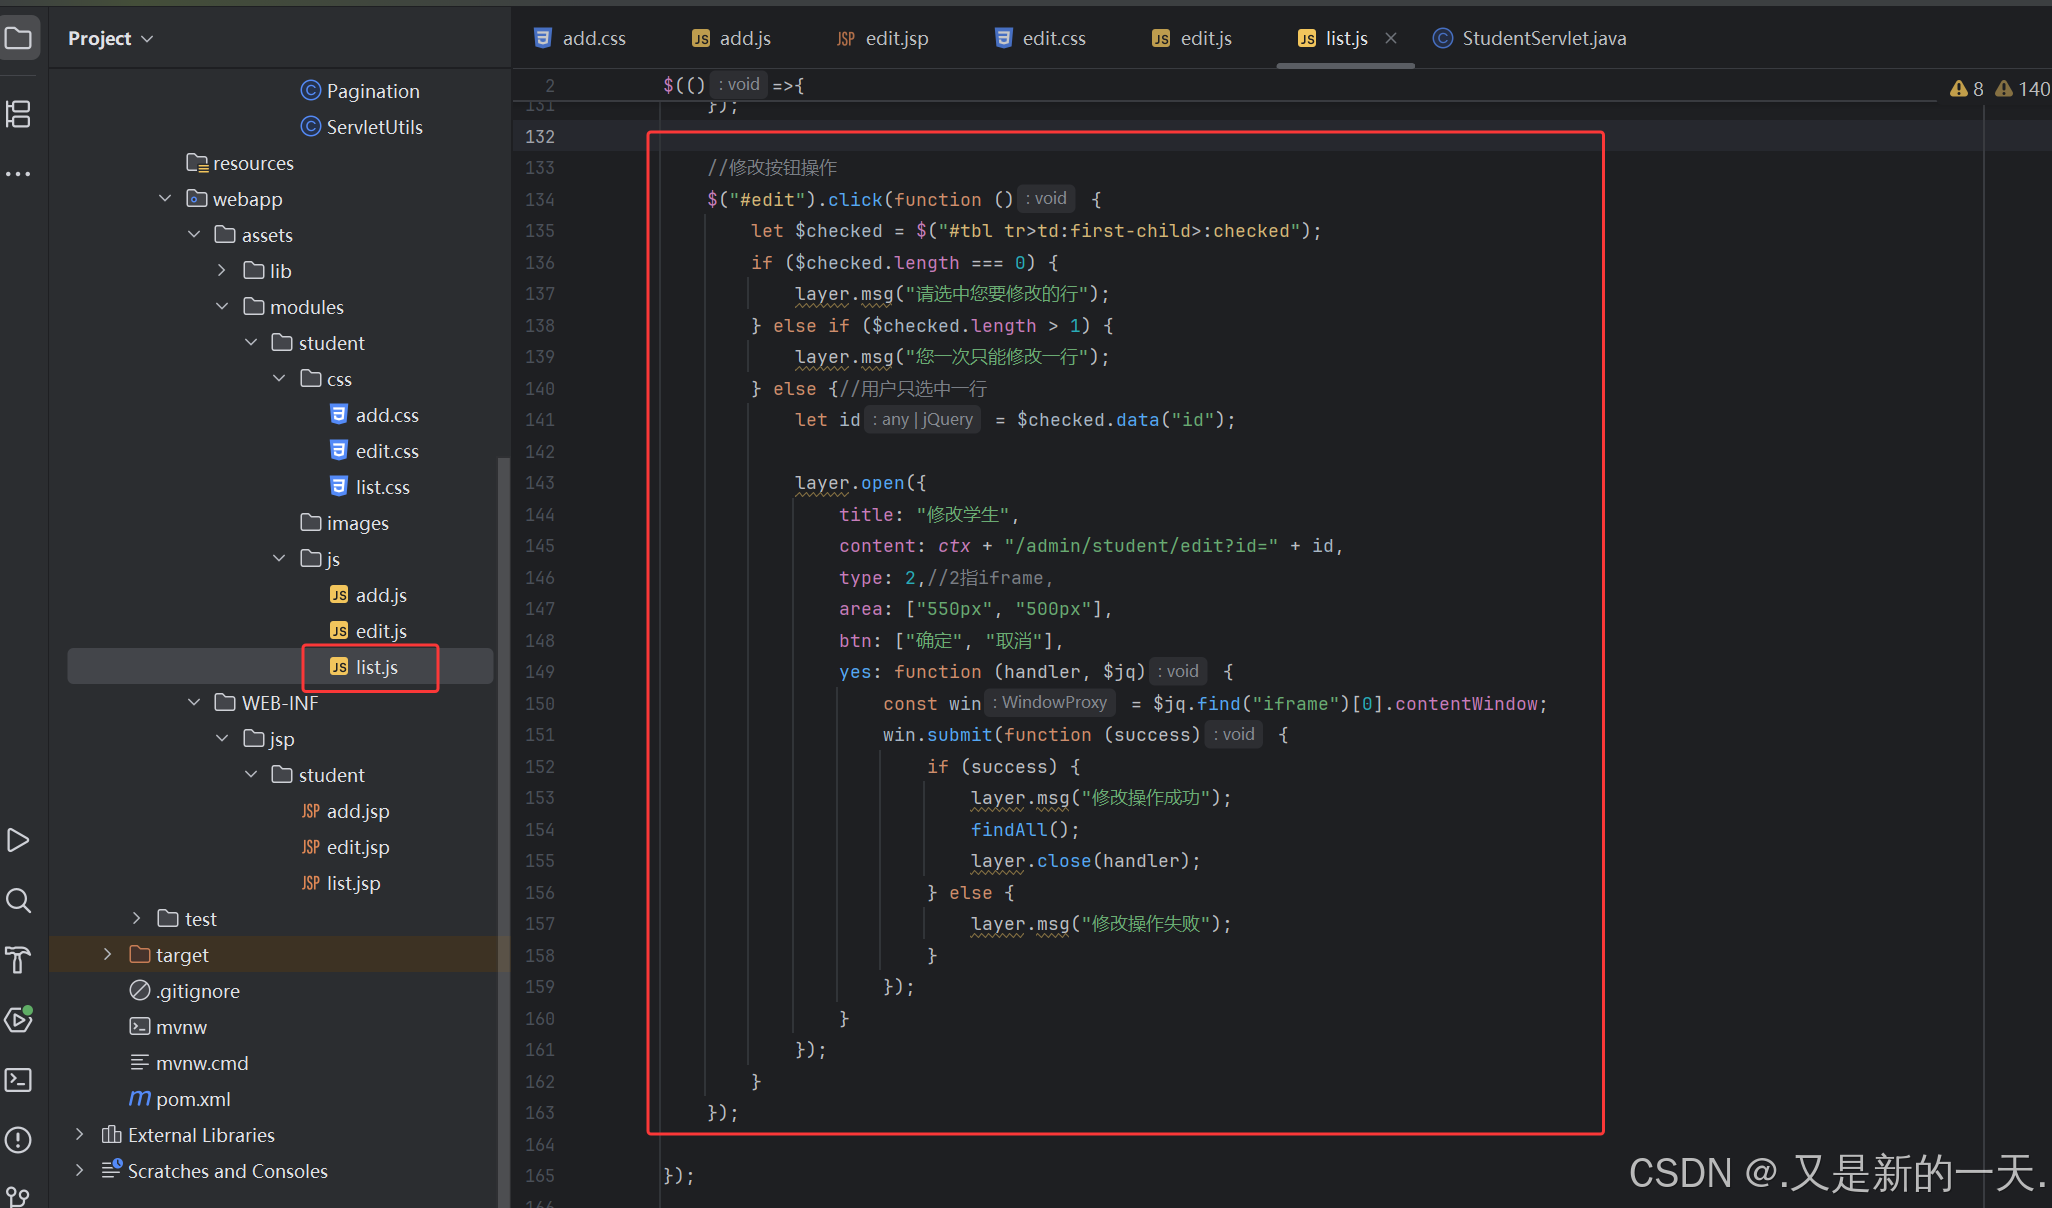Expand Scratches and Consoles node

coord(80,1171)
